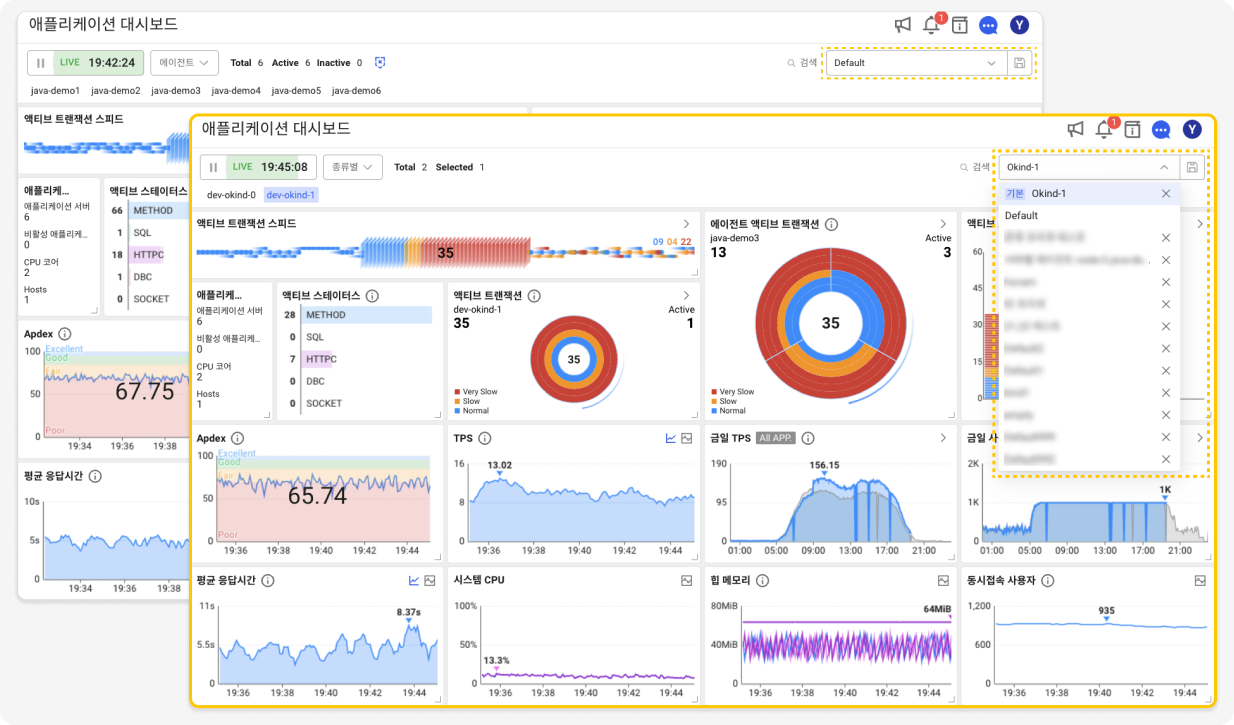The image size is (1234, 725).
Task: Show 평균 응답시간 info icon in back window
Action: tap(95, 476)
